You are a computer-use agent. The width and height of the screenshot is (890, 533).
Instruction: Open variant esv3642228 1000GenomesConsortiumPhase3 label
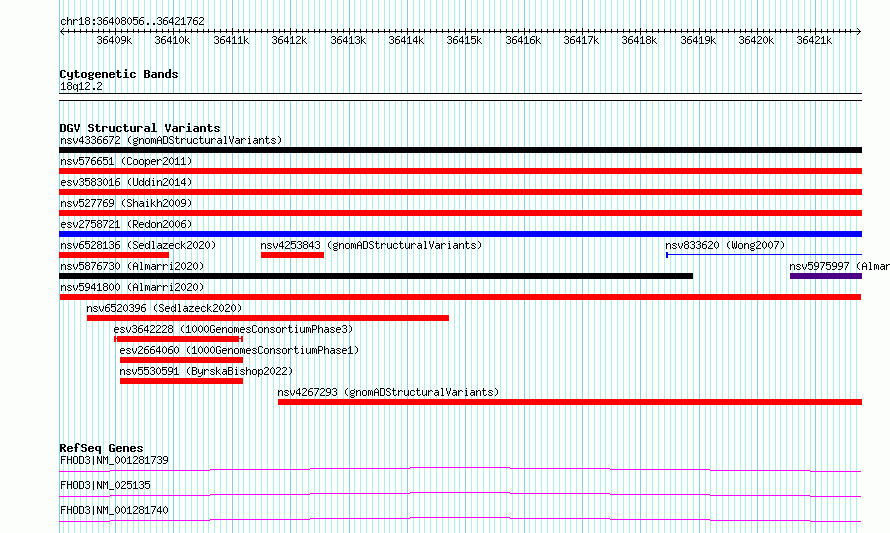(233, 329)
